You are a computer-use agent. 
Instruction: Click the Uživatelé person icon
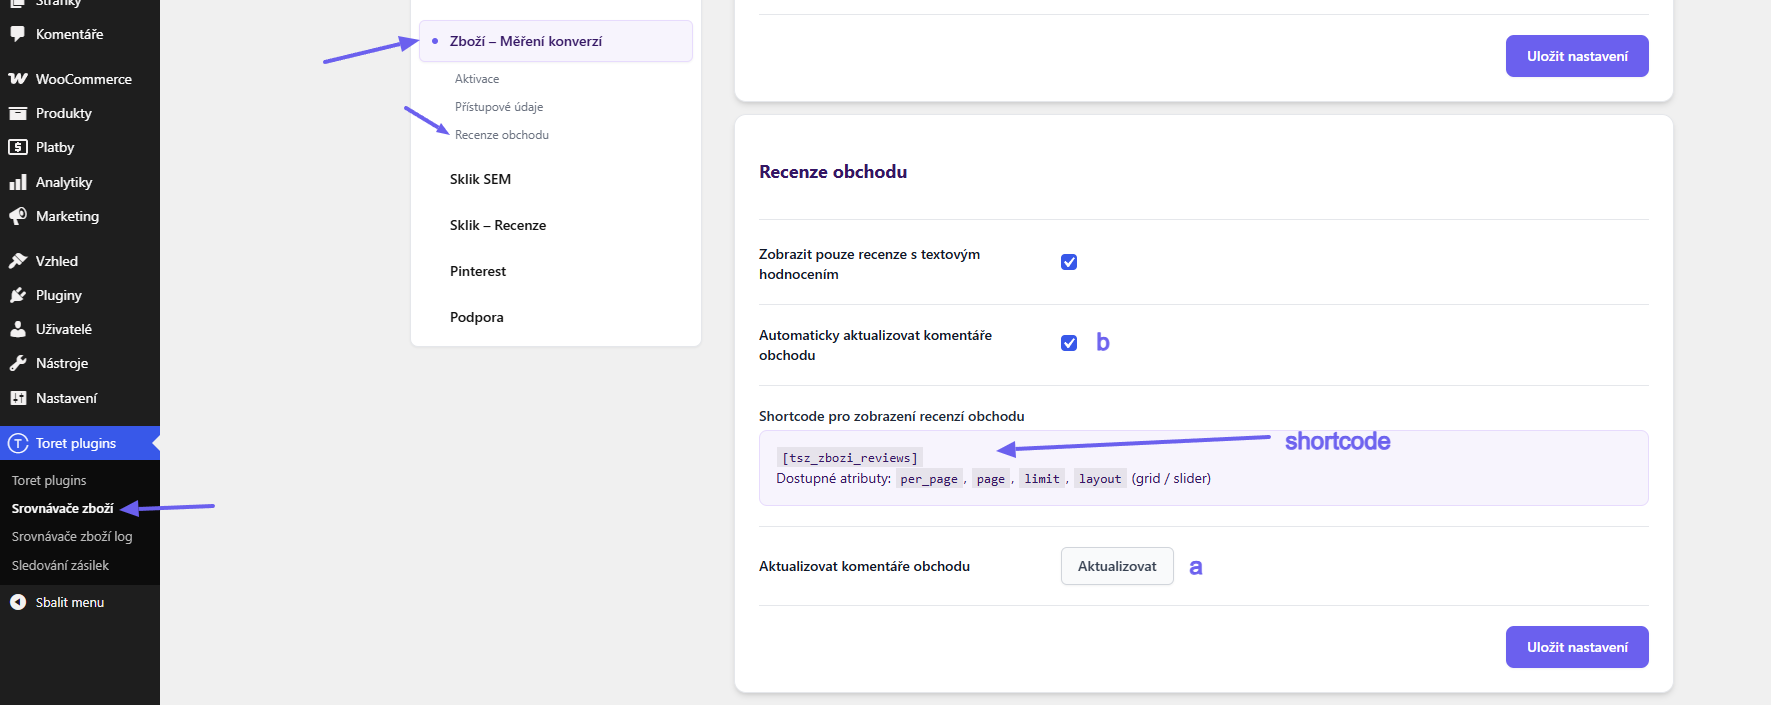pyautogui.click(x=18, y=329)
